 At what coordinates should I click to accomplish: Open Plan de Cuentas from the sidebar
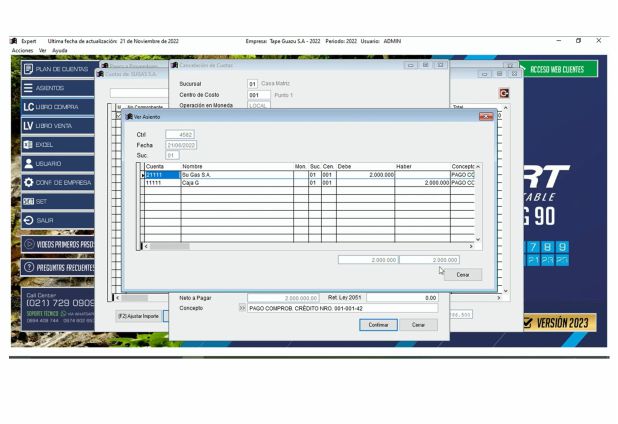click(58, 69)
